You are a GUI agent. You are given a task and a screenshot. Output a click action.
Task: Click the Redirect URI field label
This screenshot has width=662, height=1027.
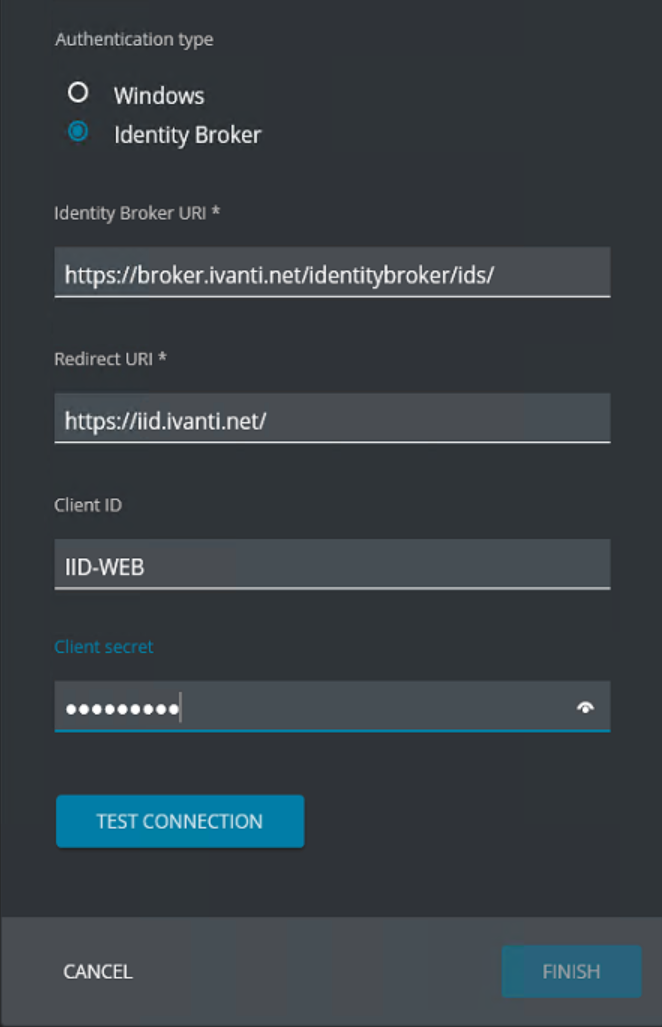110,359
